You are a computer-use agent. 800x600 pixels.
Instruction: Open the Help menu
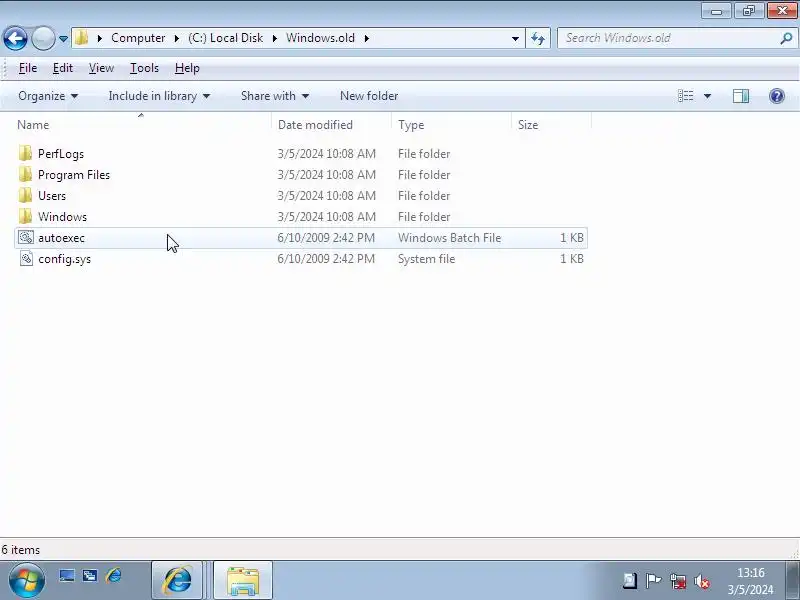pyautogui.click(x=187, y=68)
